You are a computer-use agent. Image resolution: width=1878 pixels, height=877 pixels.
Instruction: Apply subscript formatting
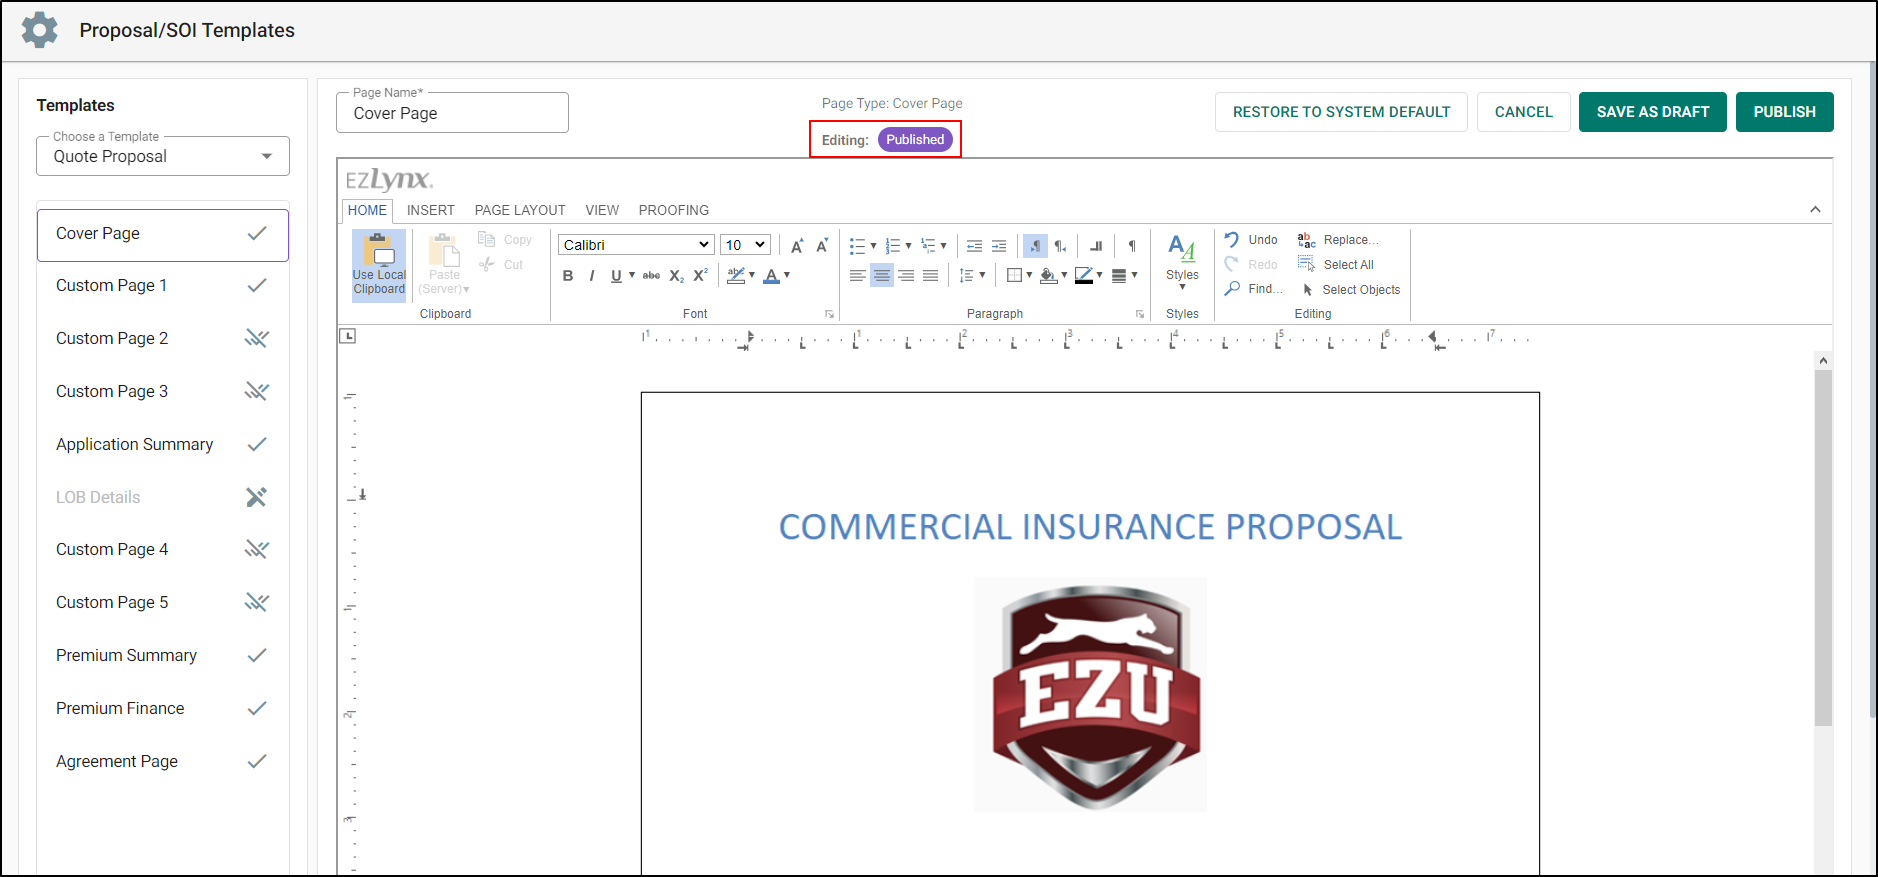pyautogui.click(x=677, y=276)
